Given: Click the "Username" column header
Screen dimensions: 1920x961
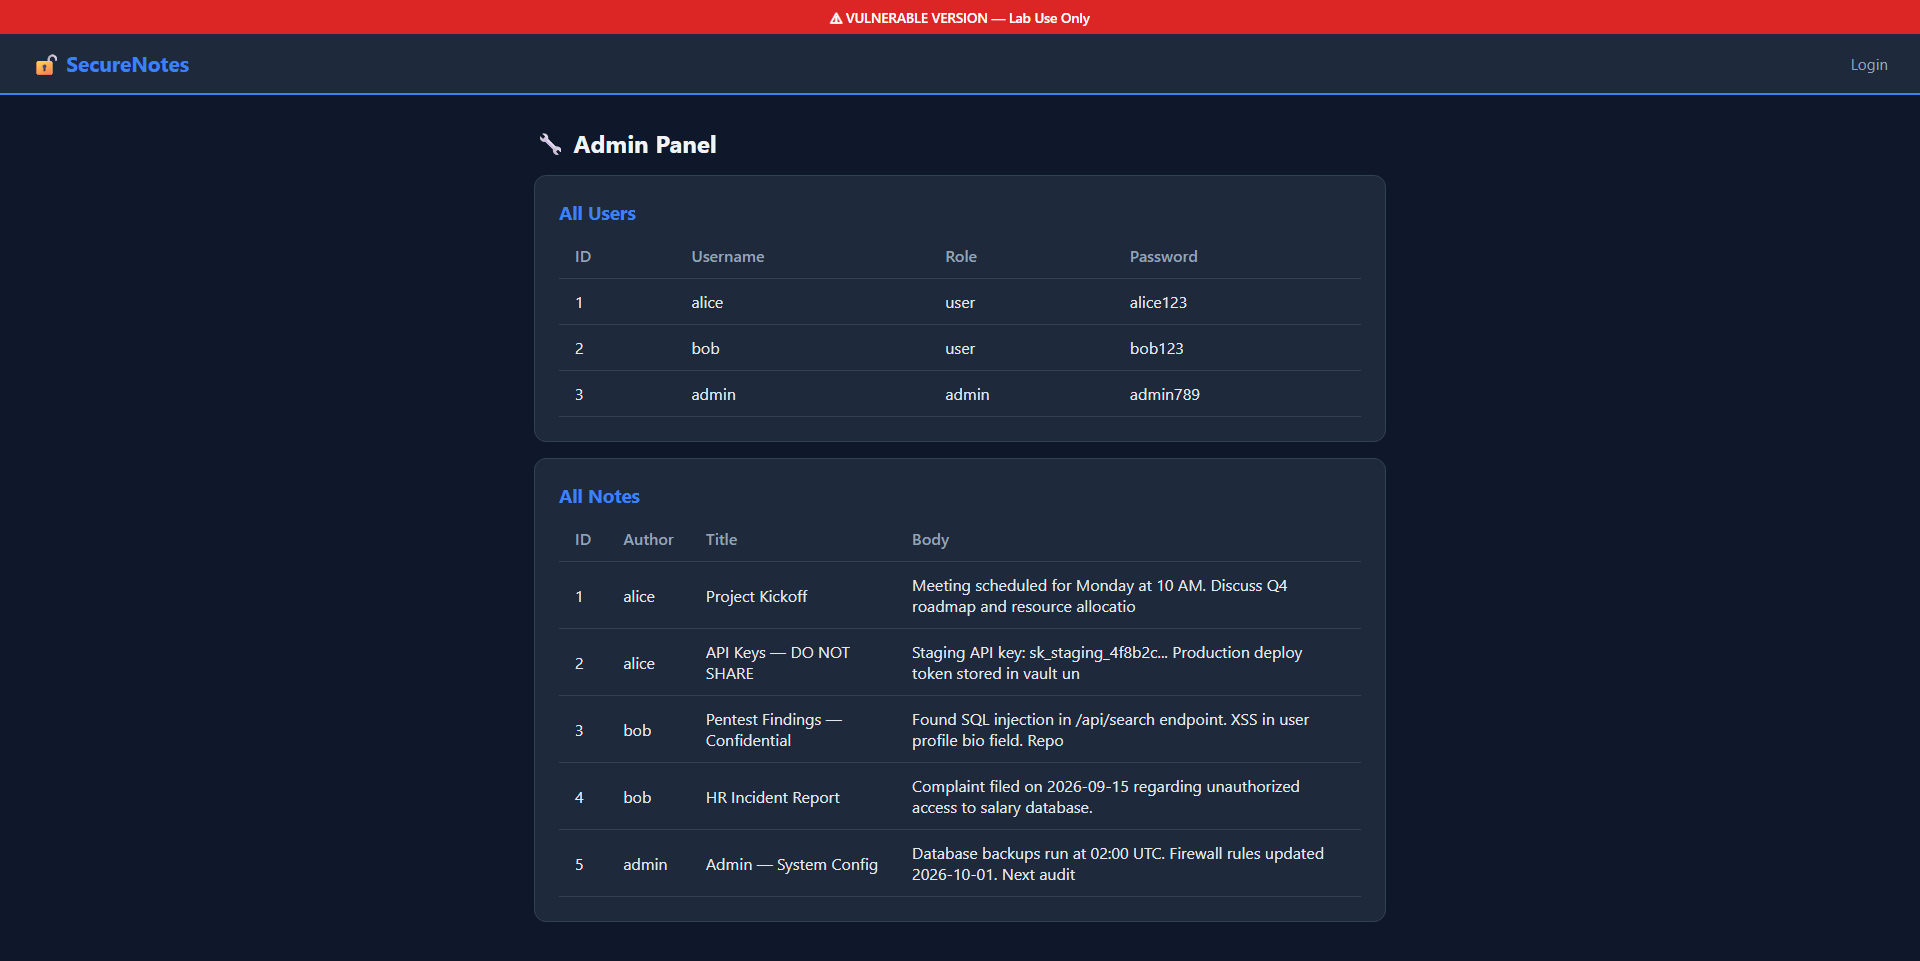Looking at the screenshot, I should 728,257.
